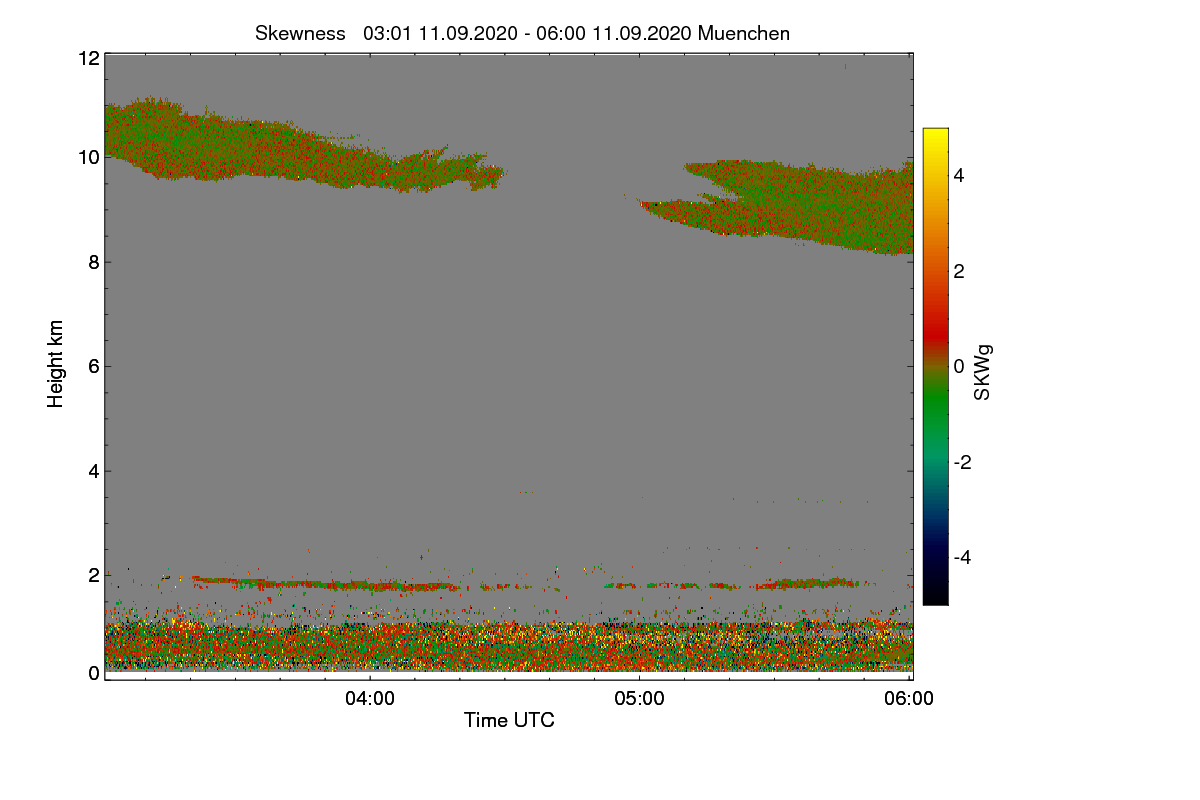1200x800 pixels.
Task: Click the plot title starting with 'Skewness'
Action: (522, 33)
